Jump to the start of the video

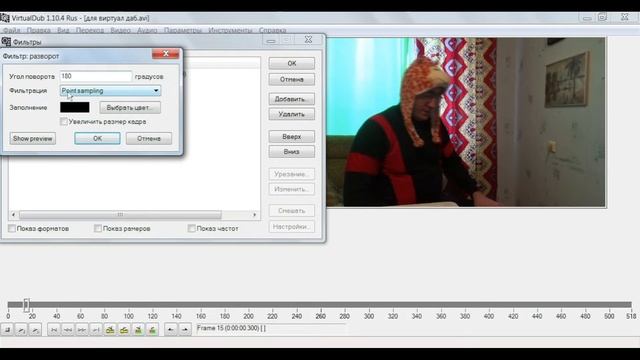click(x=54, y=329)
